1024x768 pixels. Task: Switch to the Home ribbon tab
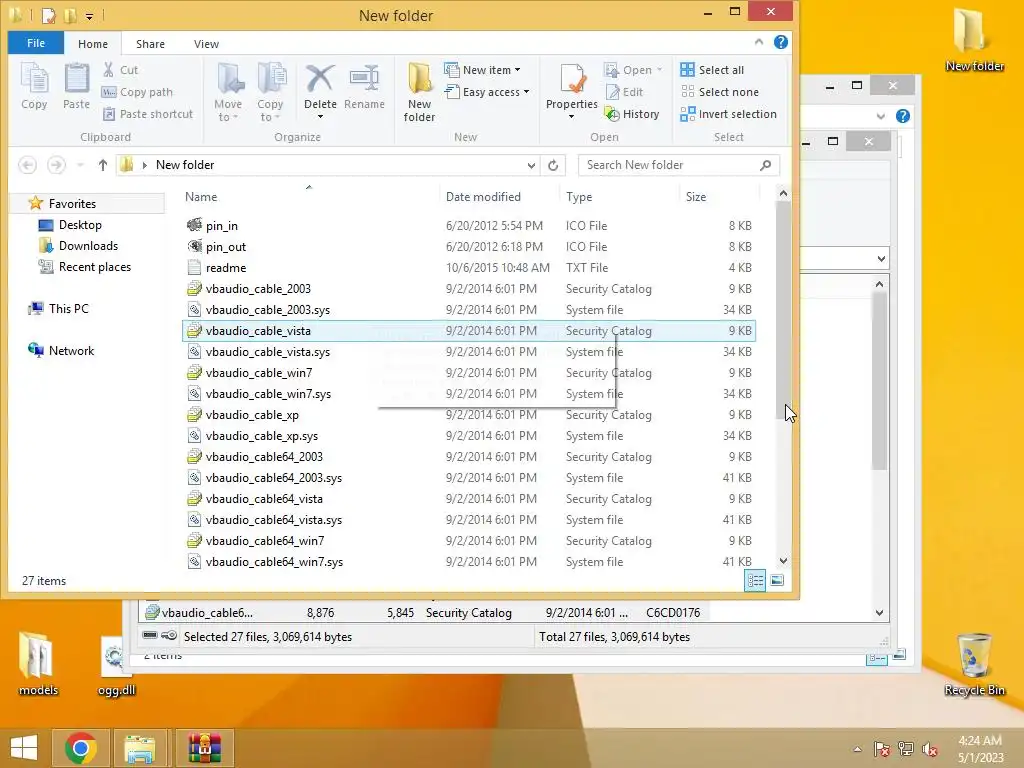93,44
